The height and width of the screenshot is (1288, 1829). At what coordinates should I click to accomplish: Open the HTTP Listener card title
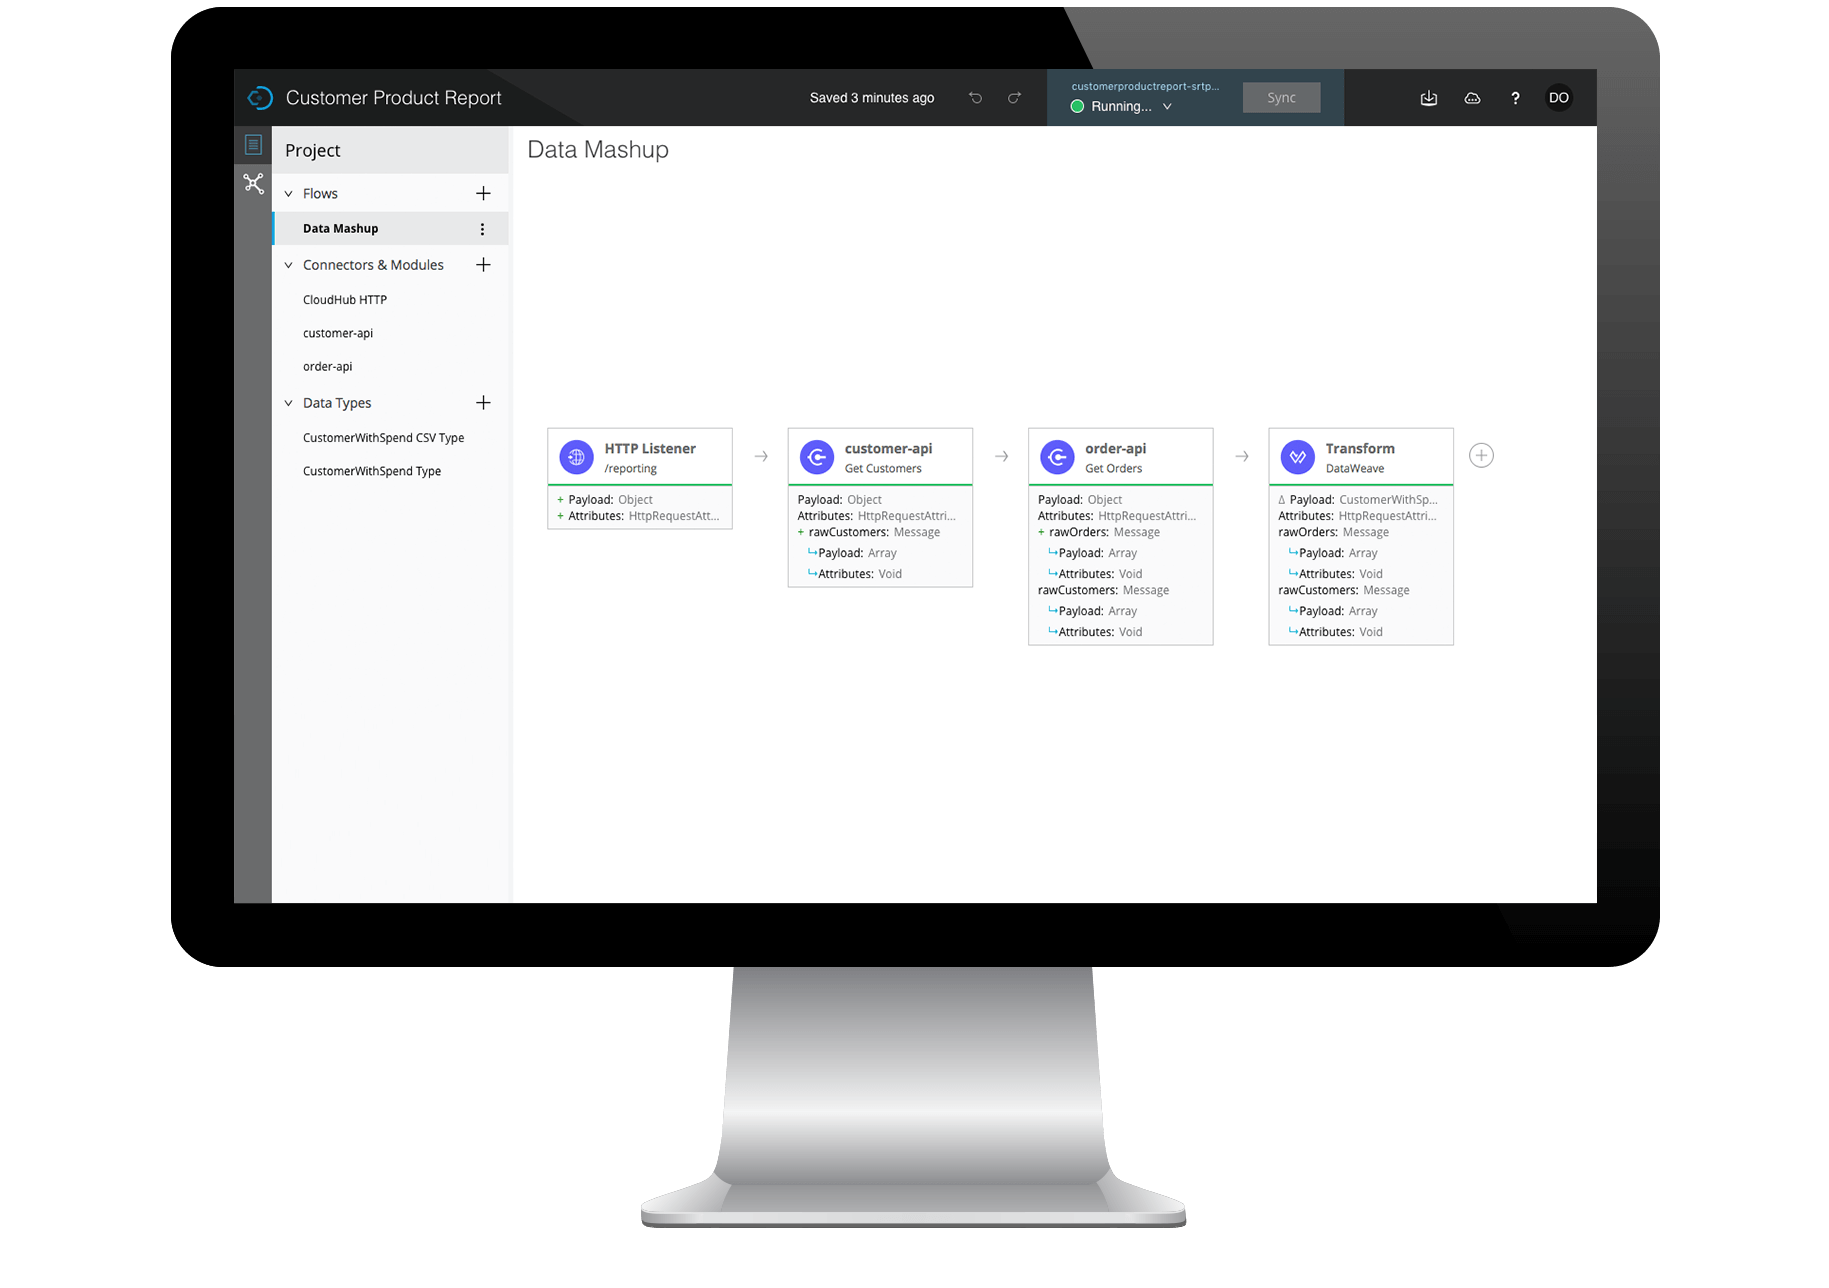[x=650, y=449]
